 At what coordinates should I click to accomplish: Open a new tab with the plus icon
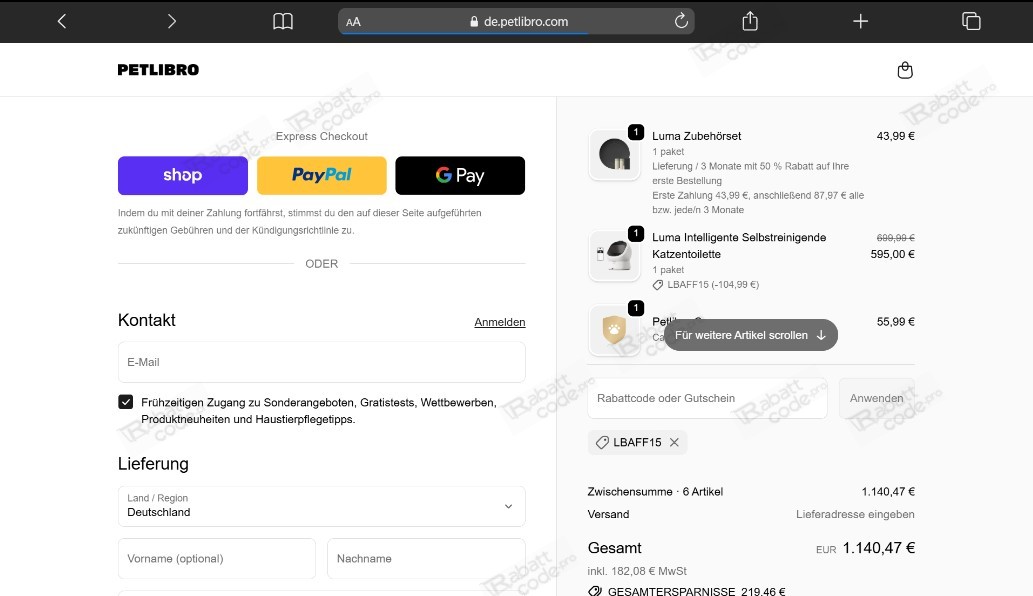pos(860,21)
